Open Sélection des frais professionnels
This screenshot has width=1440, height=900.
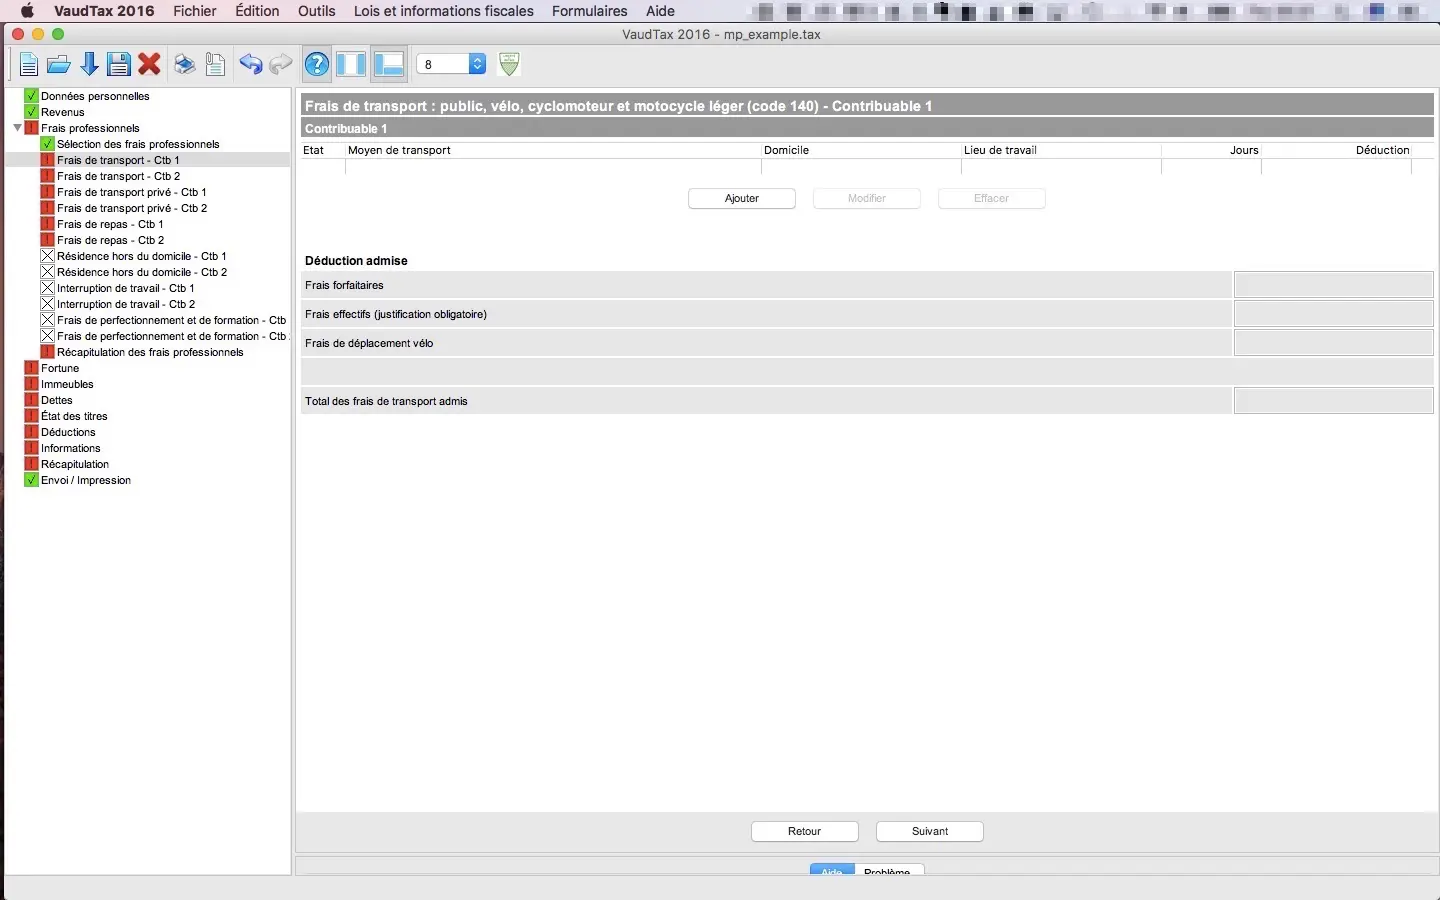138,144
